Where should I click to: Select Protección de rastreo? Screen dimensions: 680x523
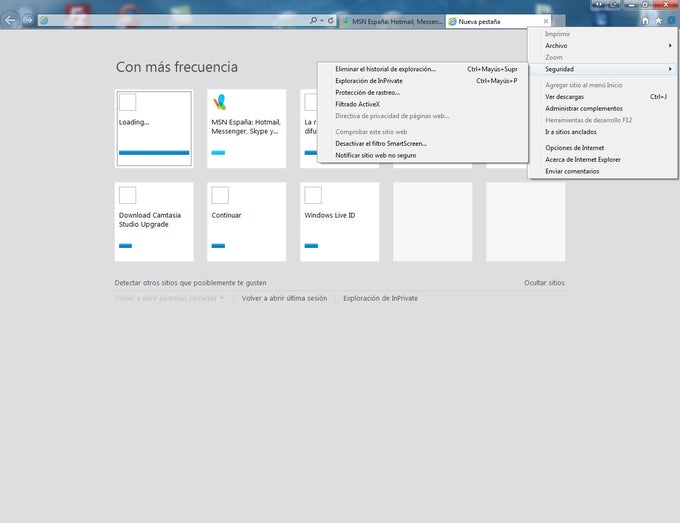(423, 92)
